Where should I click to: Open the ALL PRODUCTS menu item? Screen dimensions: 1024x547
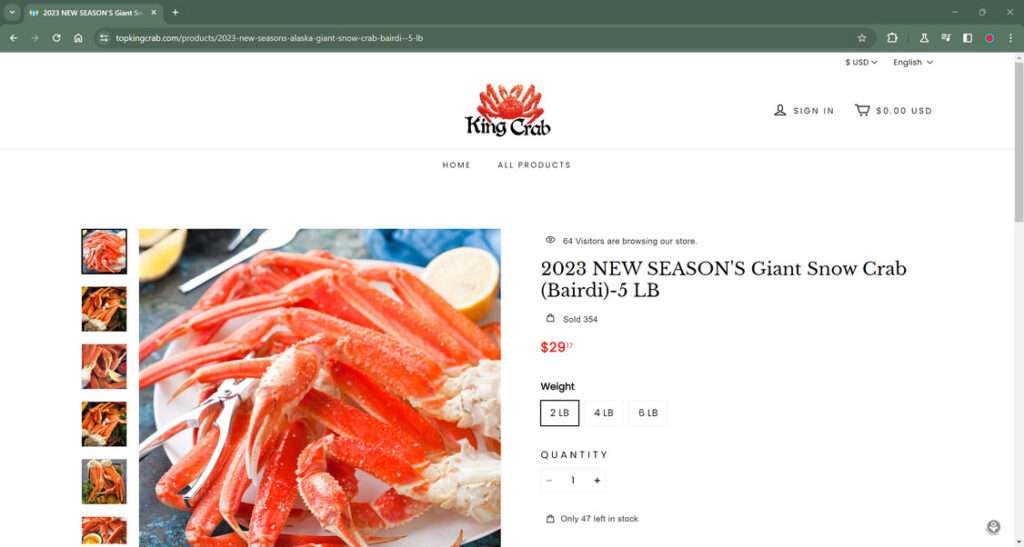click(x=534, y=165)
